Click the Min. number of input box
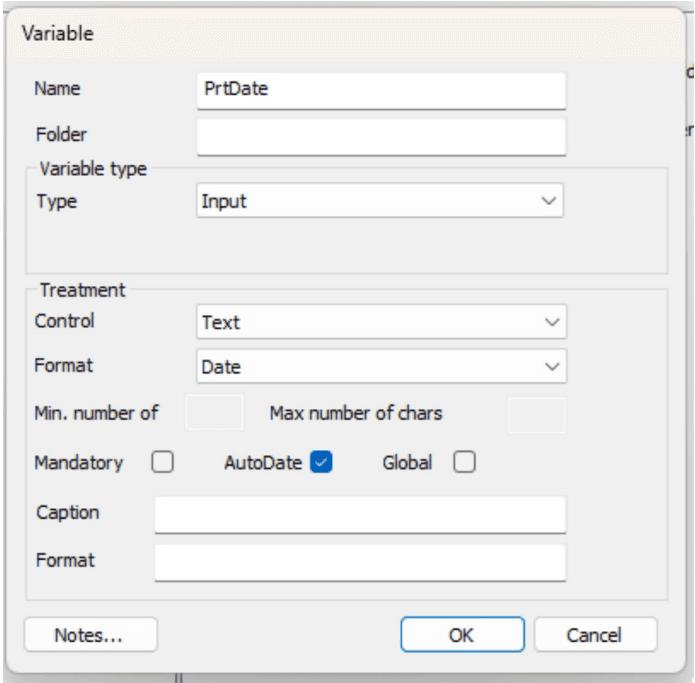 [214, 412]
